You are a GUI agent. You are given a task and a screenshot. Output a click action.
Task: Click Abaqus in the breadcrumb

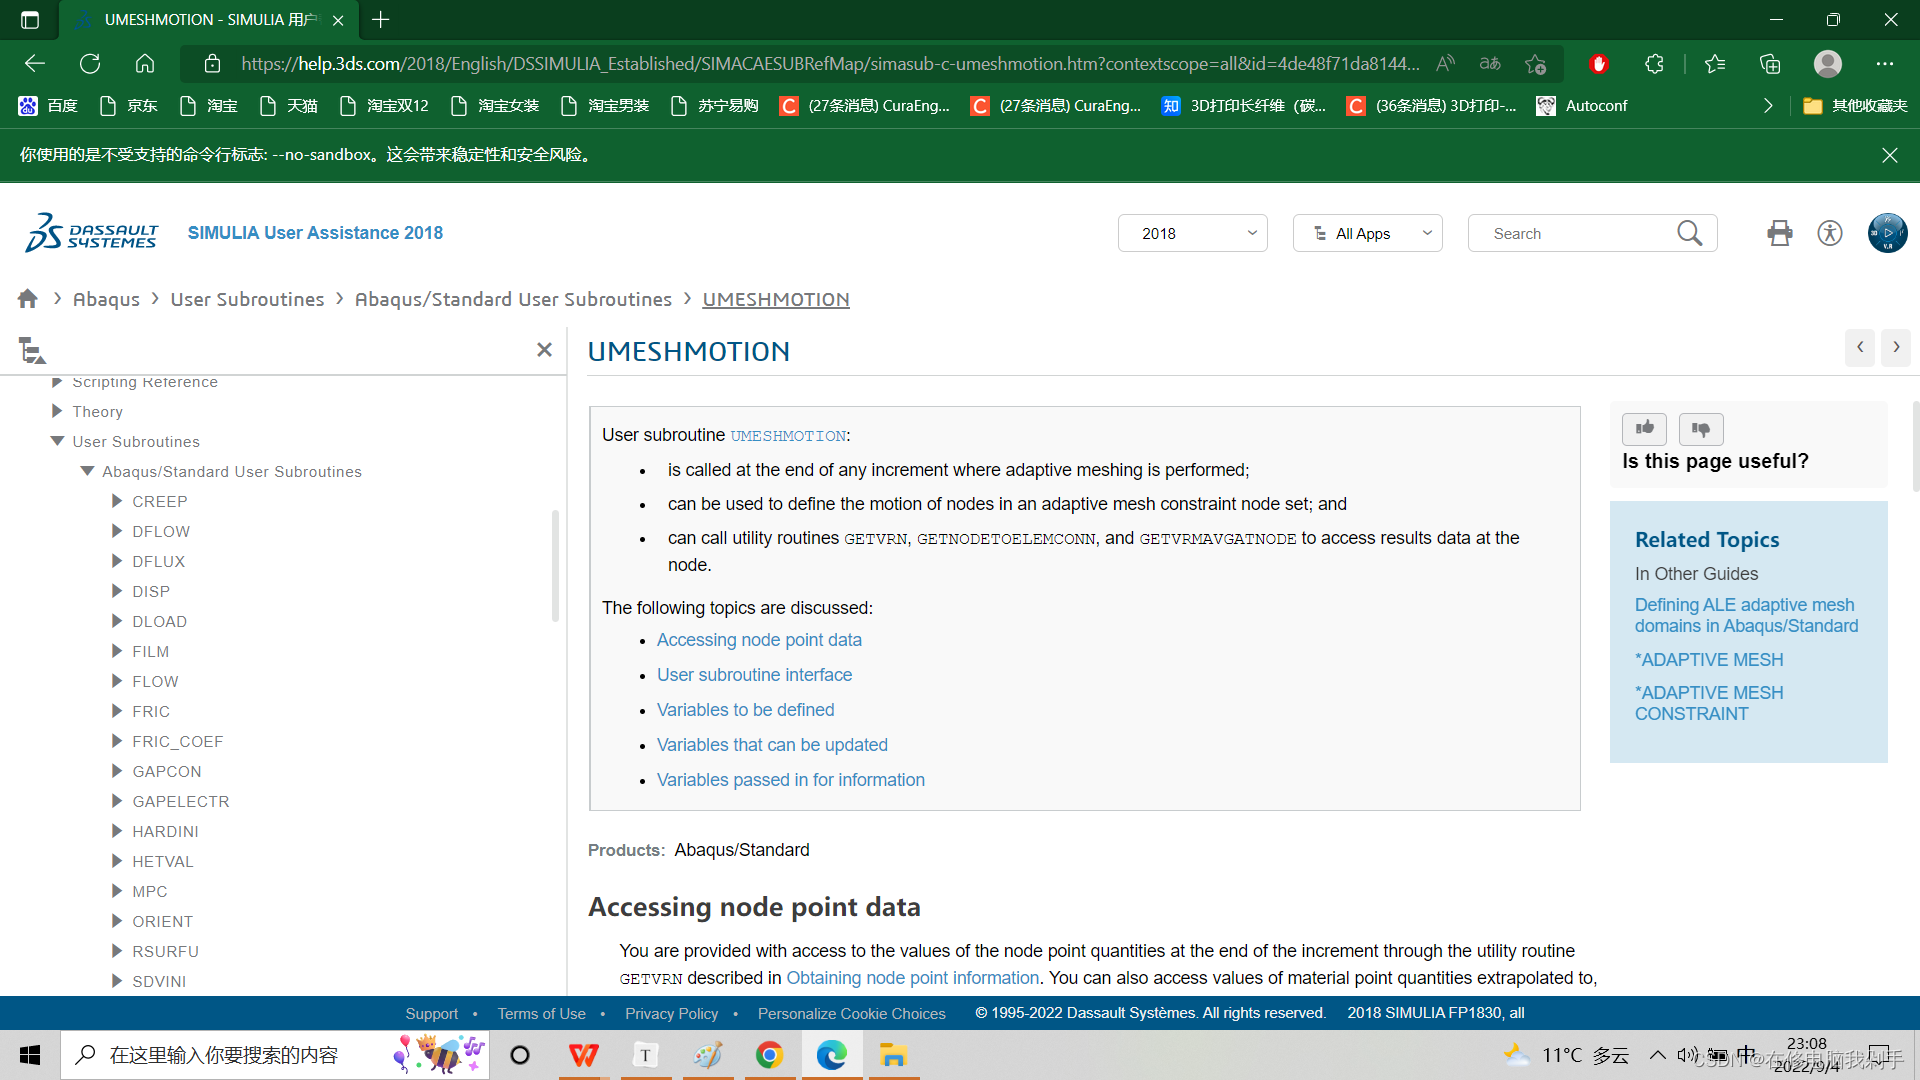click(106, 299)
